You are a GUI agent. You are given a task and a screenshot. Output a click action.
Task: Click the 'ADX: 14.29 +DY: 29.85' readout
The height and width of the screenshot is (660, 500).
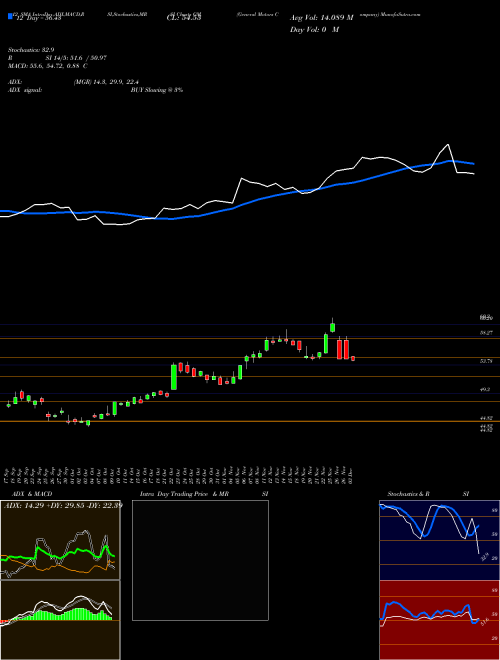(x=46, y=505)
